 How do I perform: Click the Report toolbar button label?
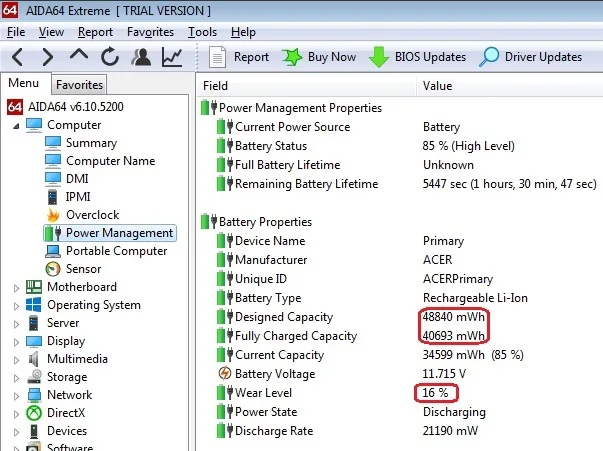click(x=251, y=57)
